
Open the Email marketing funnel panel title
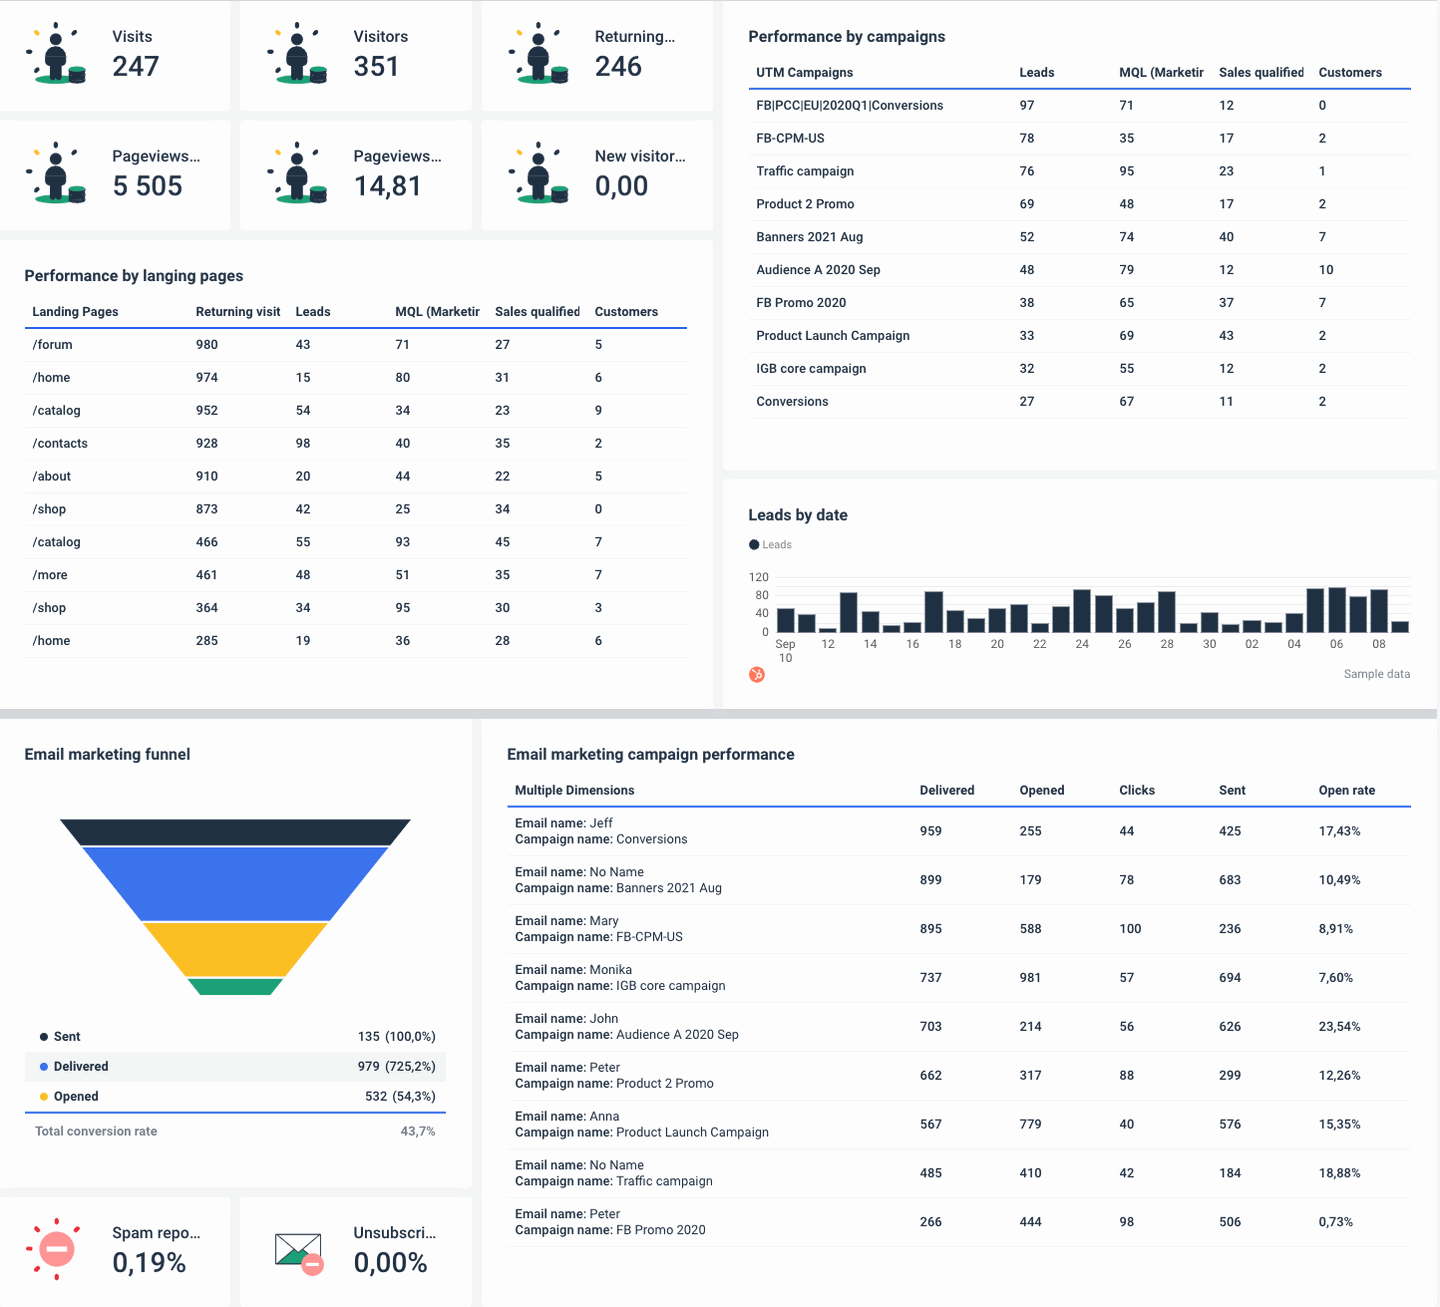point(107,754)
